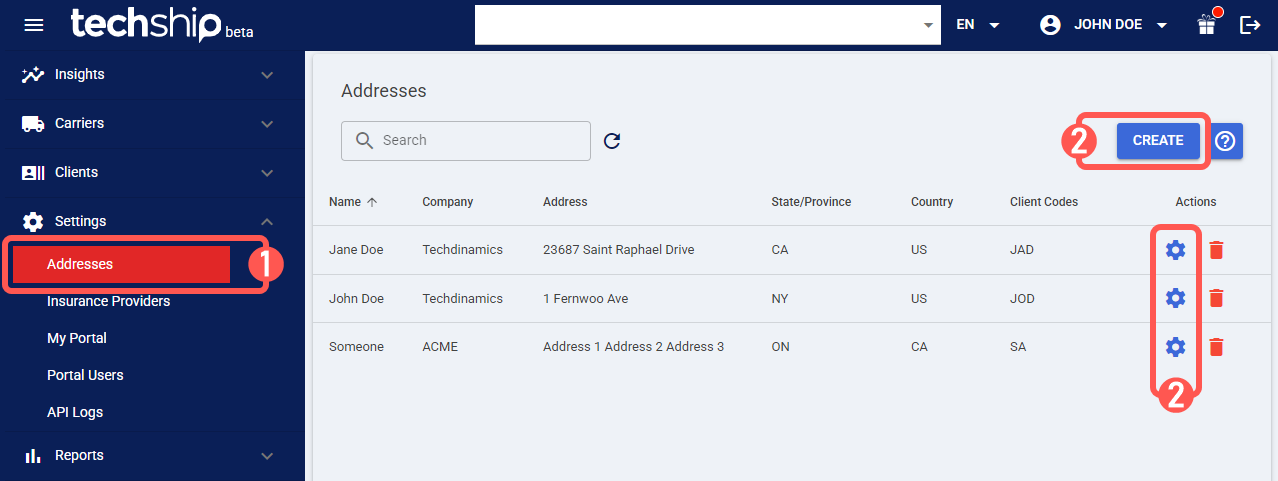Click the techship beta logo
1278x481 pixels.
click(161, 25)
